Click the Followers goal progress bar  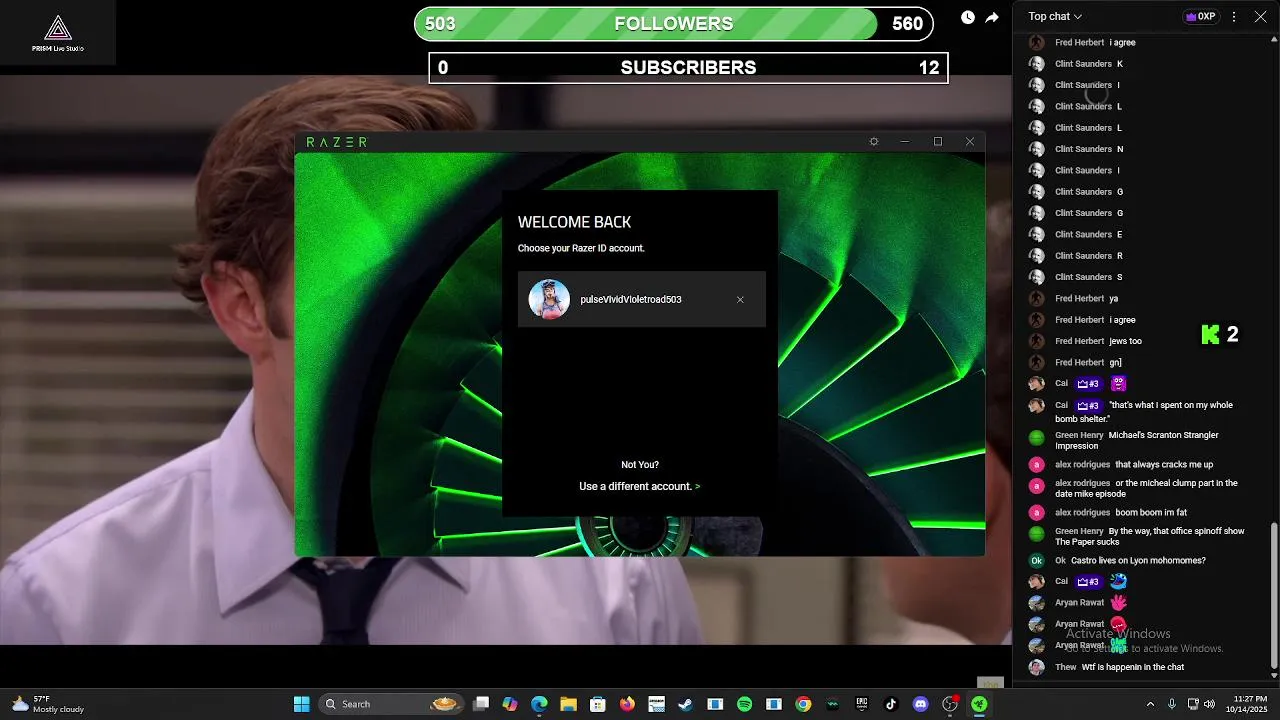674,24
